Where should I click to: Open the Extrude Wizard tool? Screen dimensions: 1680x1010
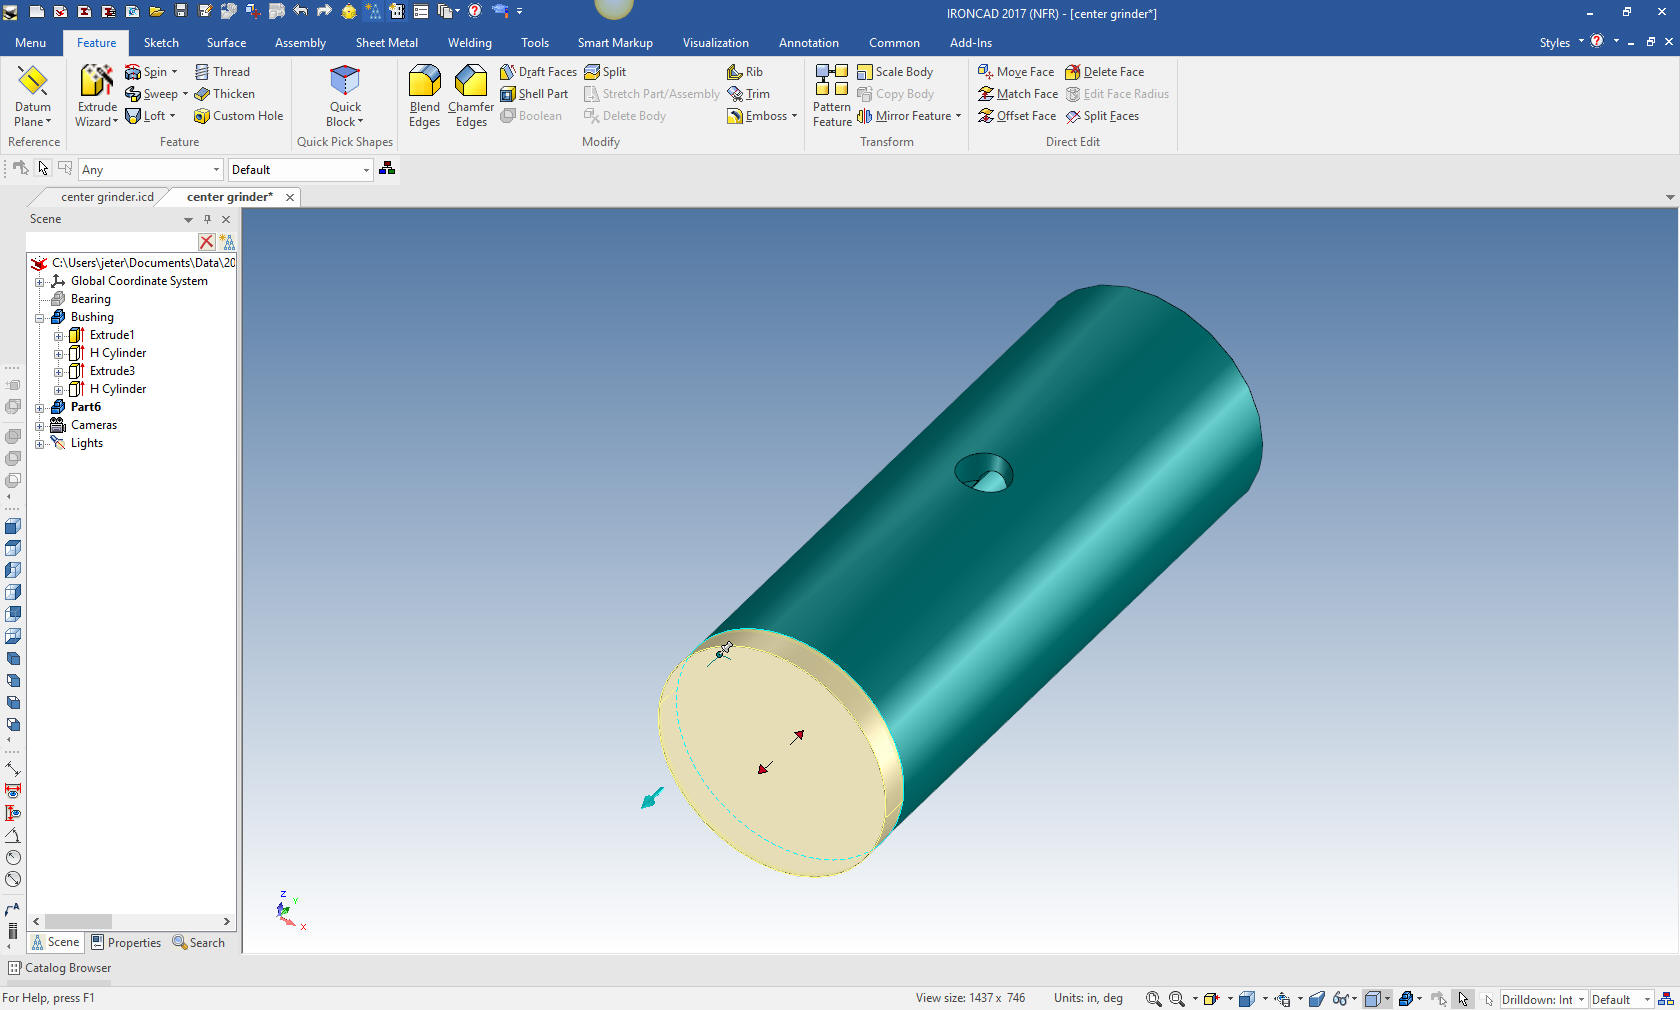click(x=97, y=96)
